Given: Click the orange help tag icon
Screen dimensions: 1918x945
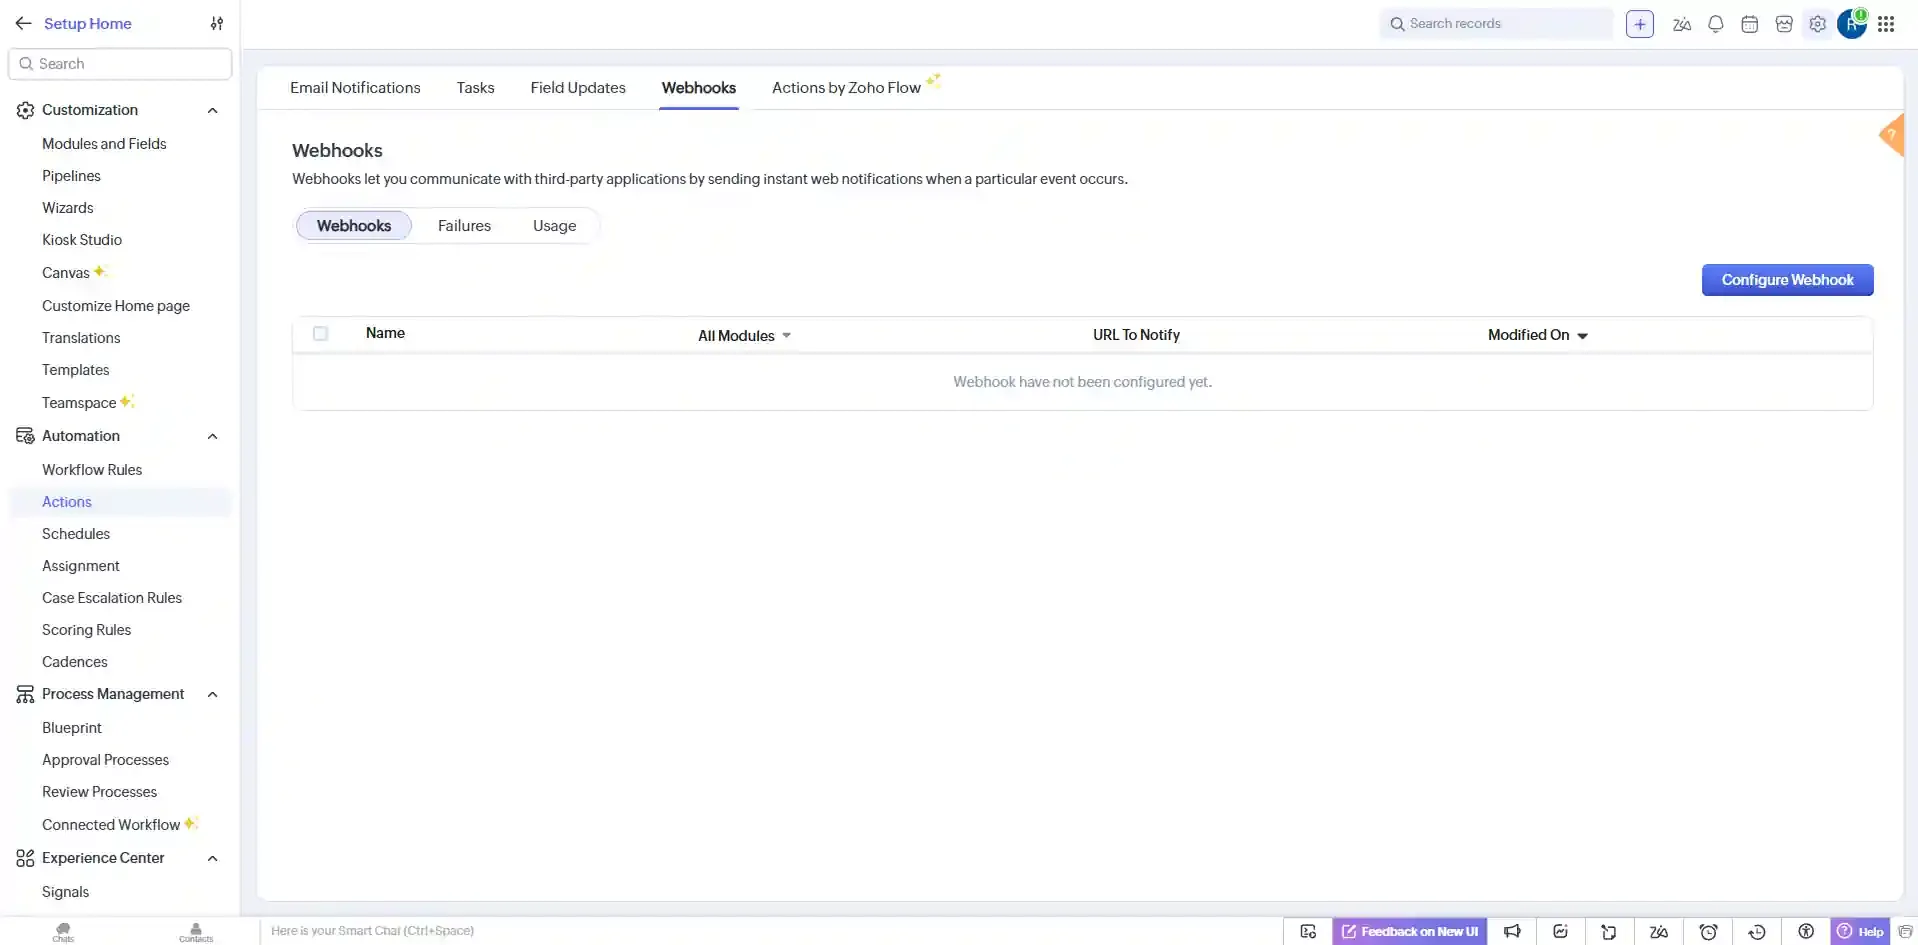Looking at the screenshot, I should (1891, 135).
